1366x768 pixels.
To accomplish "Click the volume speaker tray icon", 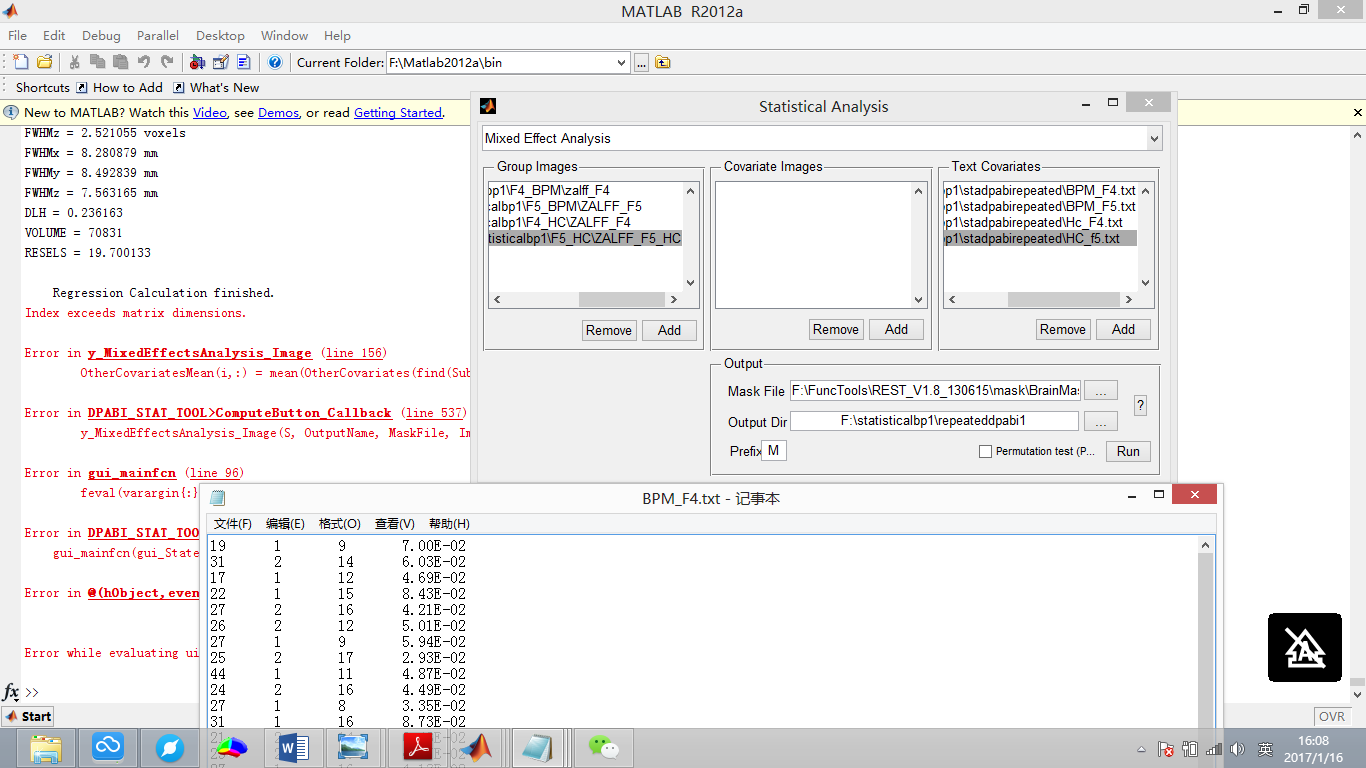I will tap(1237, 749).
